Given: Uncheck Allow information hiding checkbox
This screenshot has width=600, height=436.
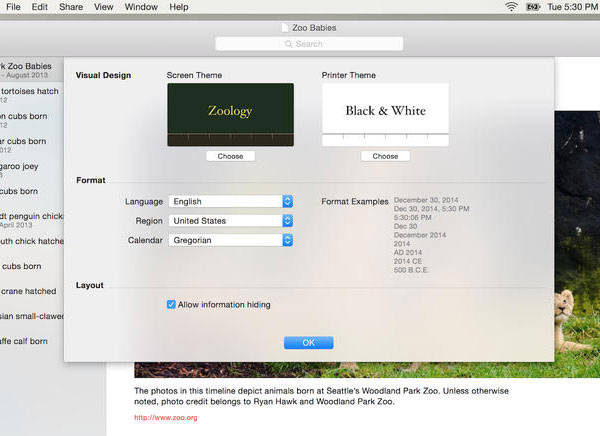Looking at the screenshot, I should point(171,305).
